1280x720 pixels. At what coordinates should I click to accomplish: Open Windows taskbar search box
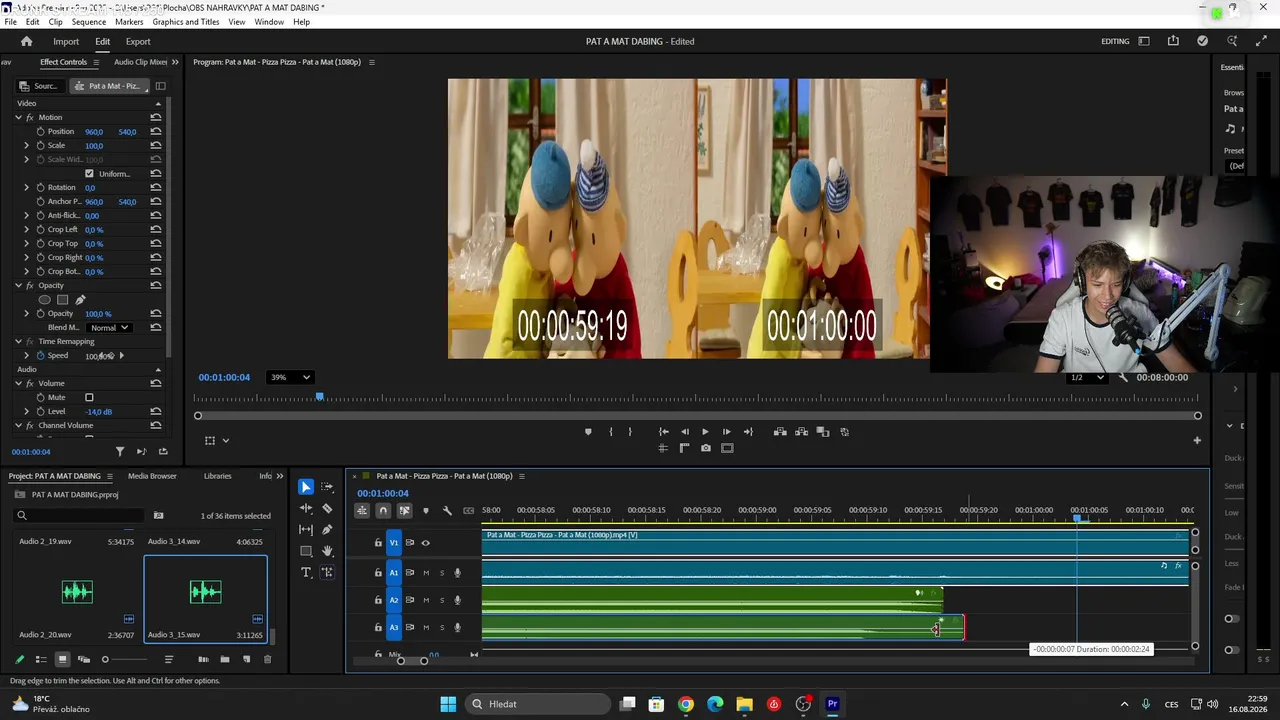point(536,704)
